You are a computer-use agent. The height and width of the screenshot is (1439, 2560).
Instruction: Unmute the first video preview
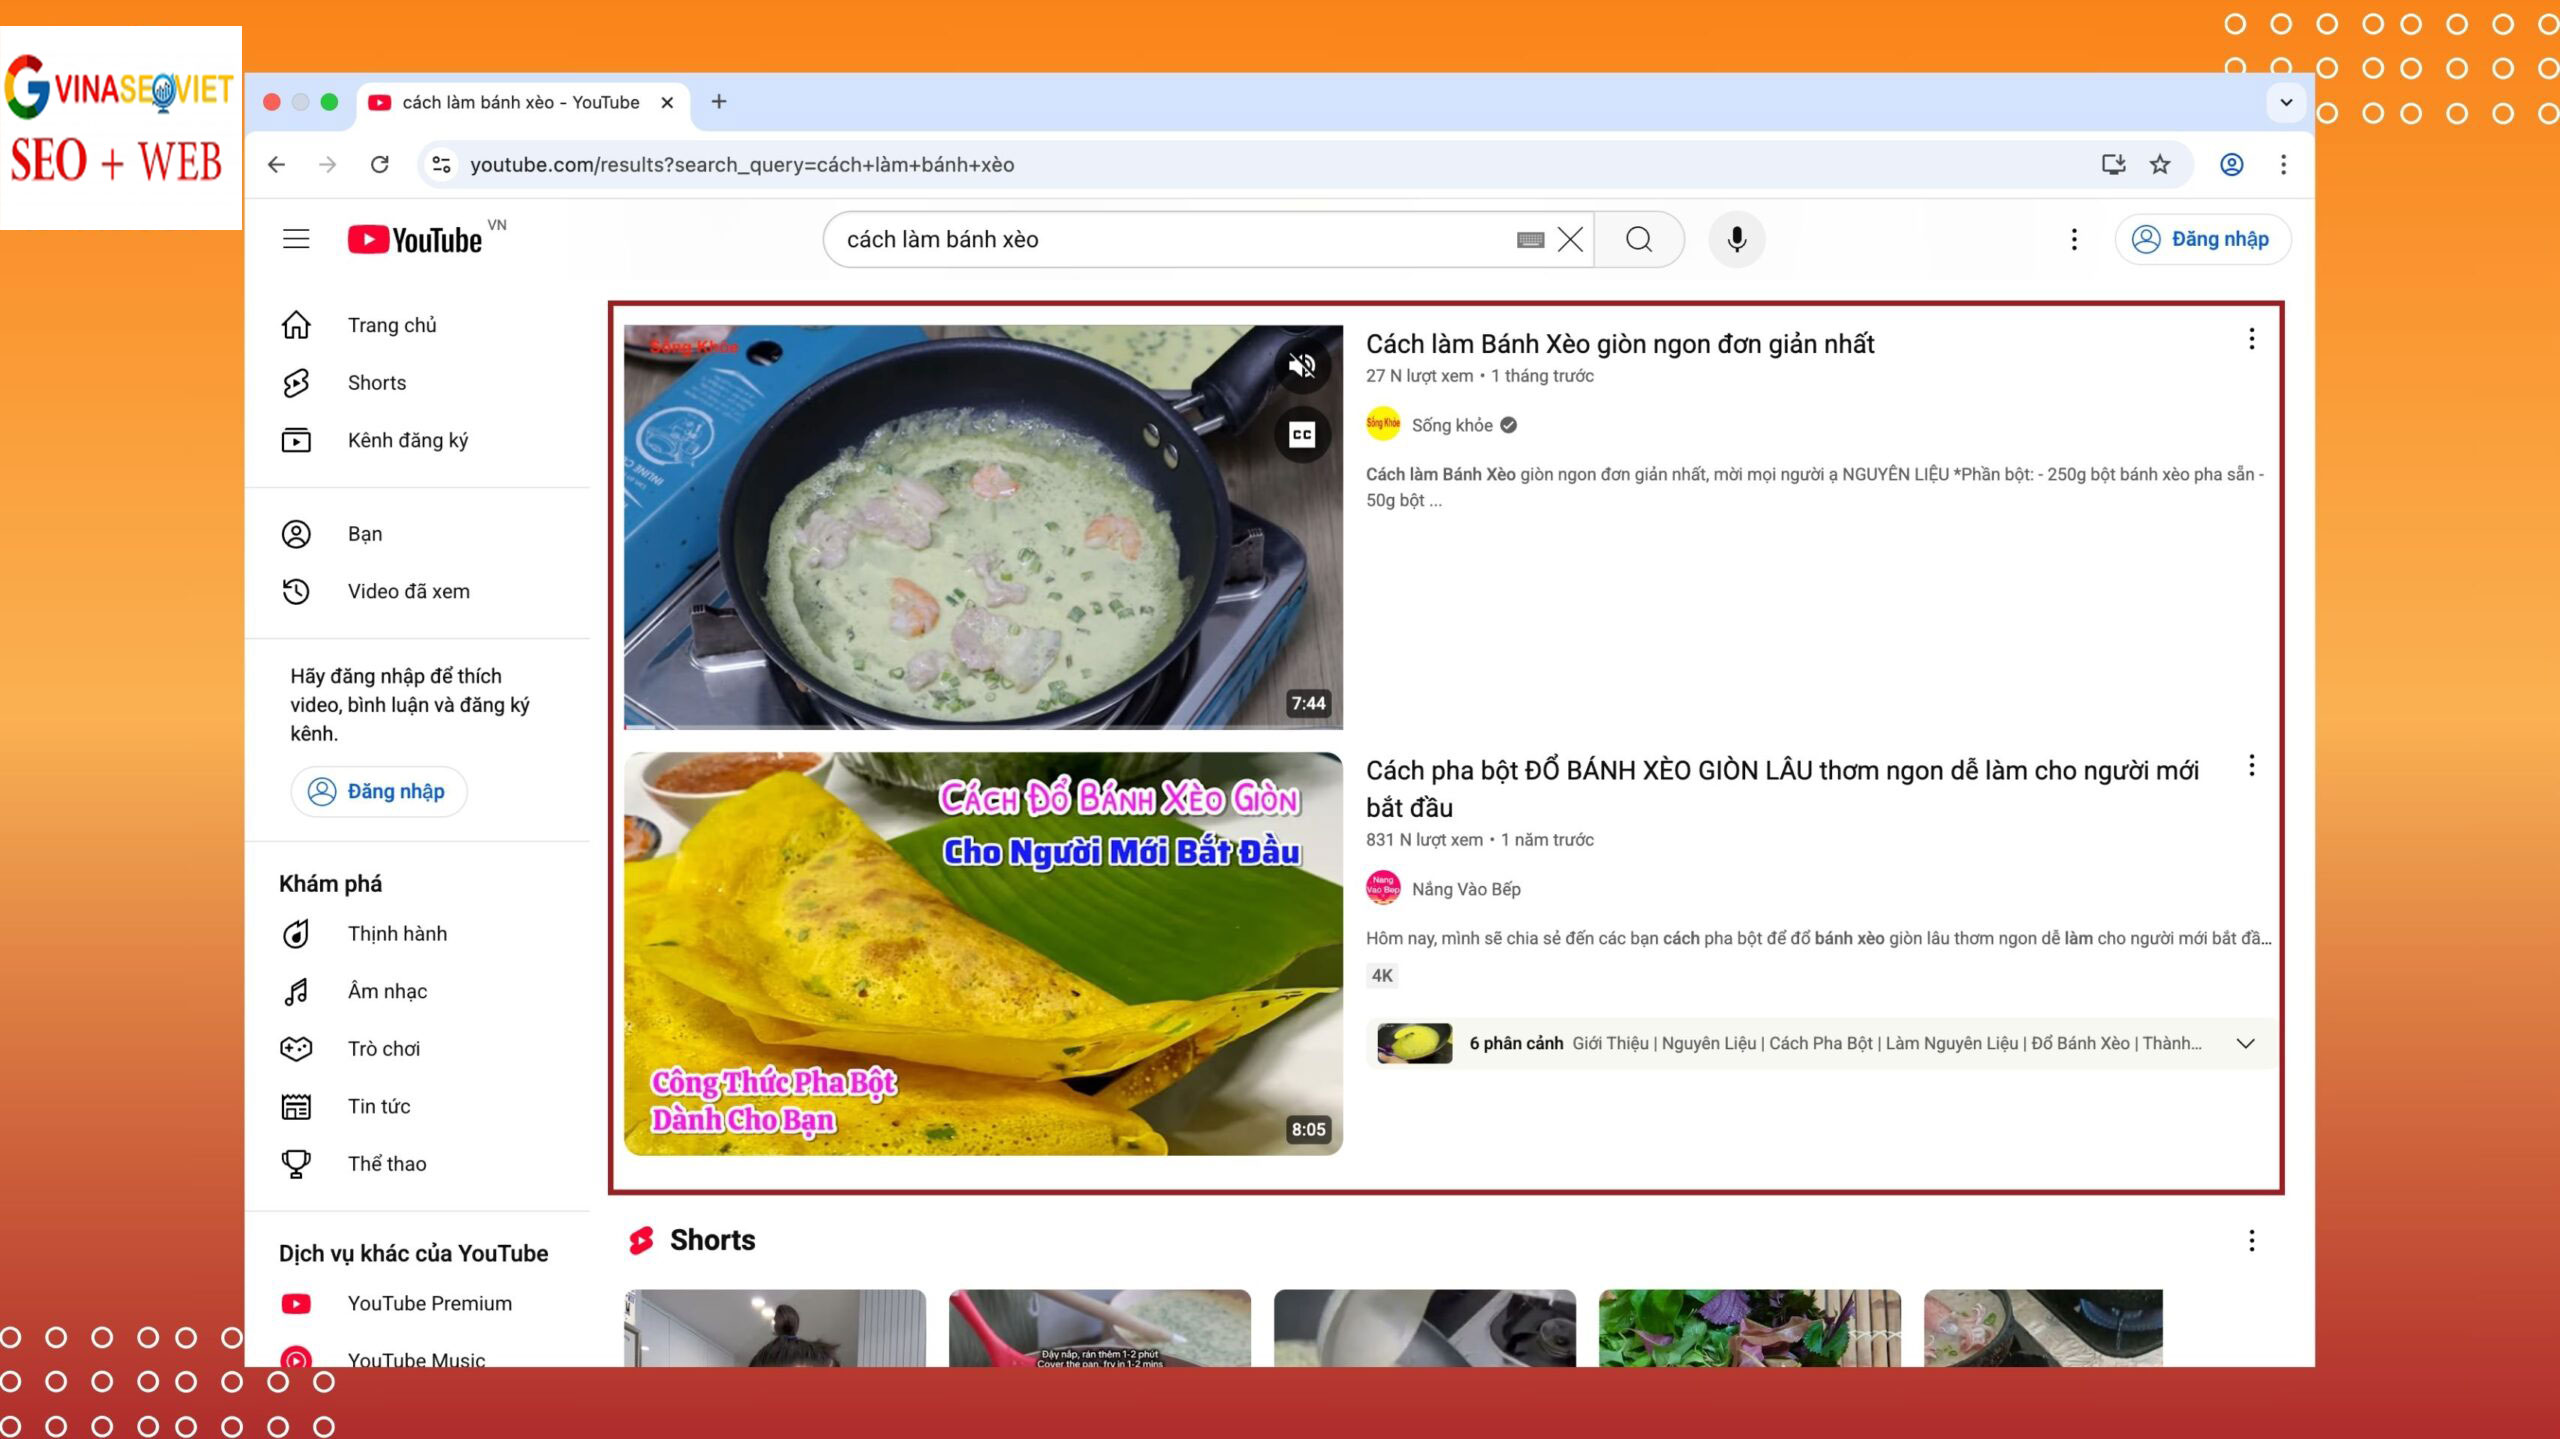click(1303, 366)
